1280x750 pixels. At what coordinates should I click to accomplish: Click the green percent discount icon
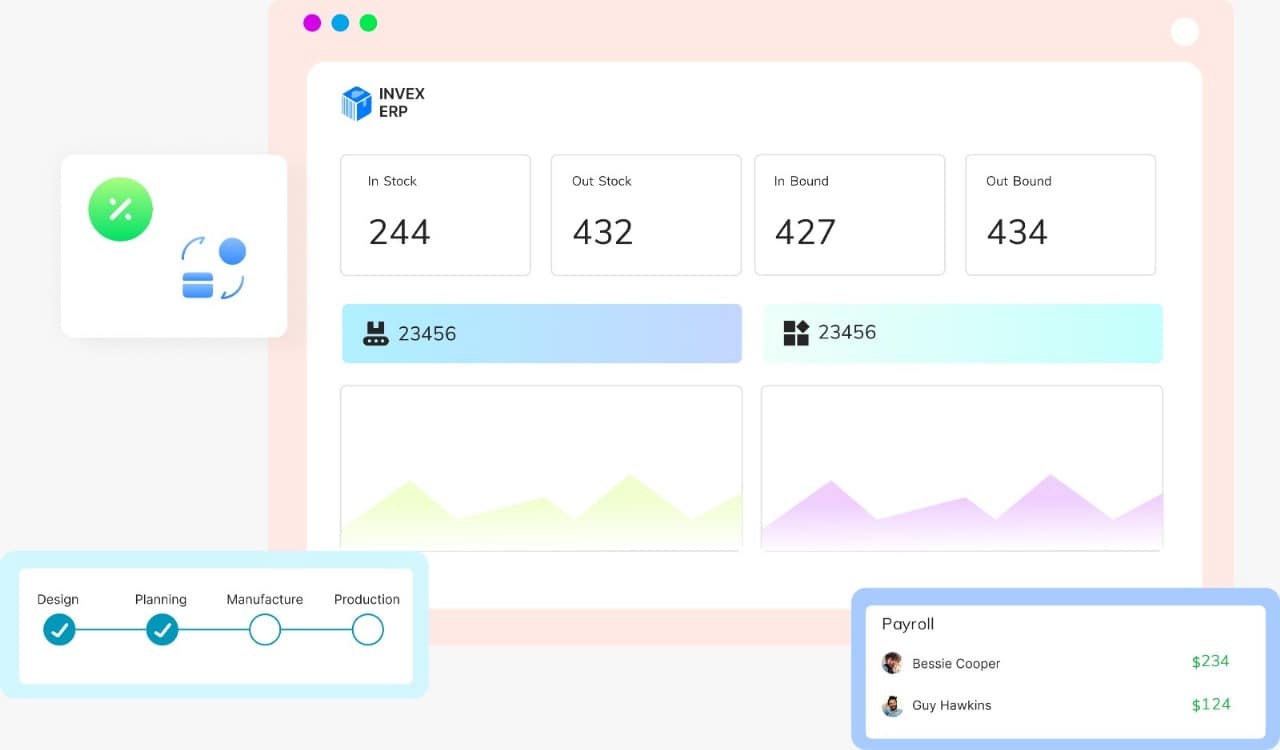(120, 209)
